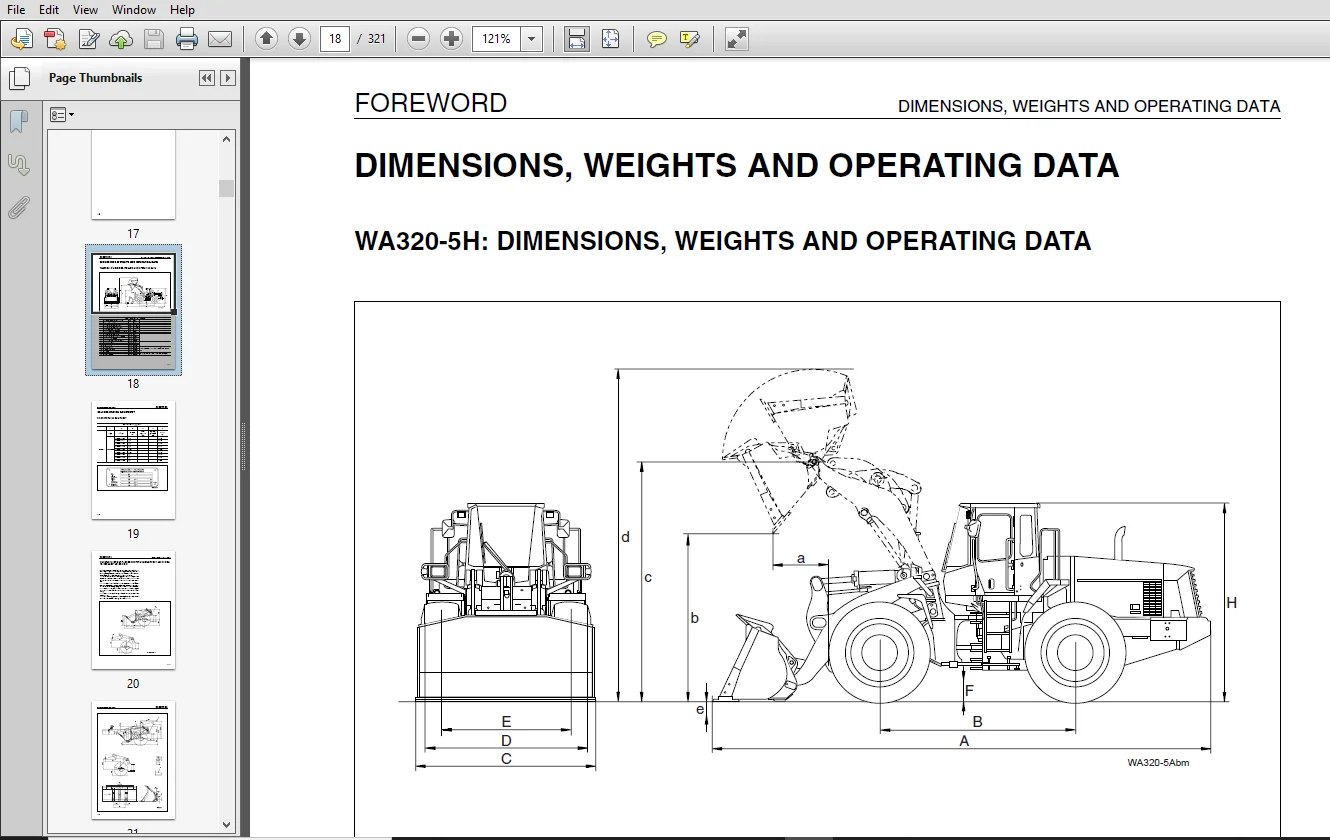Click the Email envelope icon
The image size is (1330, 840).
220,39
